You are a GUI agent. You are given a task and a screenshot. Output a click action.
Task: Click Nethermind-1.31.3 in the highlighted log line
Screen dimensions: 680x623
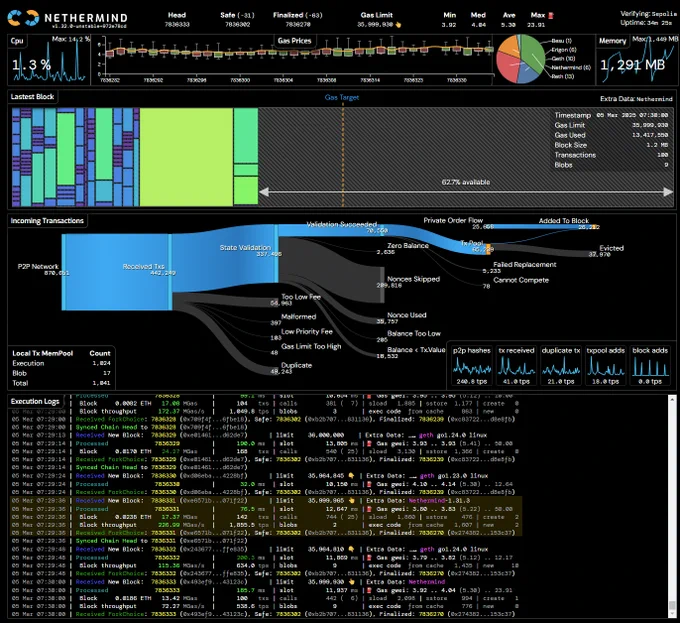(439, 500)
